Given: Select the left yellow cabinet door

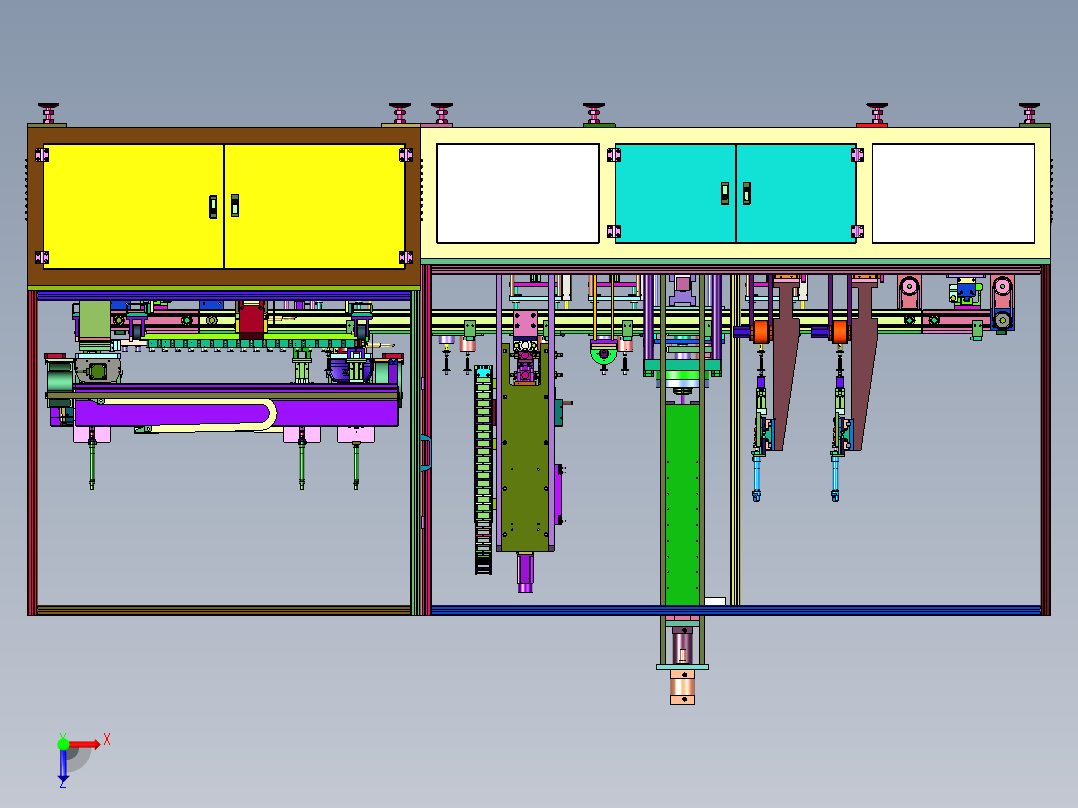Looking at the screenshot, I should (133, 206).
